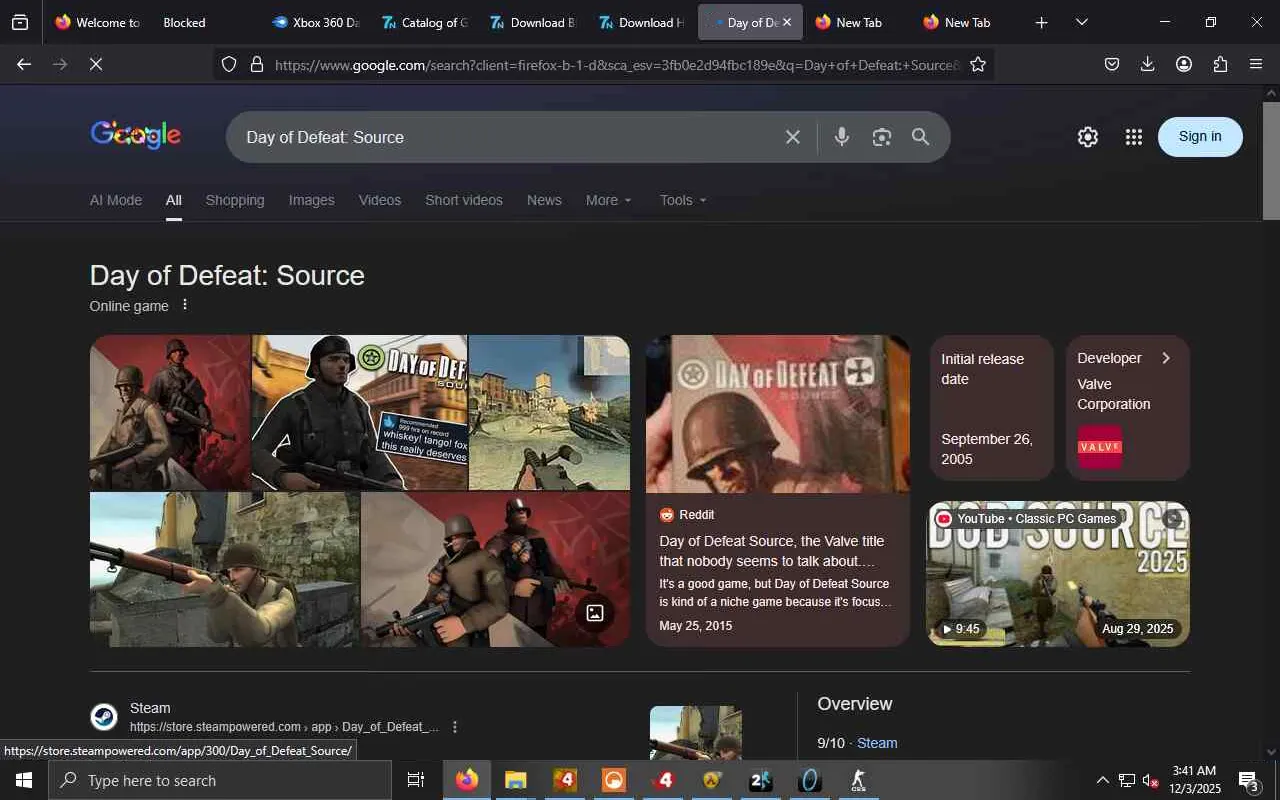1280x800 pixels.
Task: Switch to the Videos results tab
Action: click(x=380, y=200)
